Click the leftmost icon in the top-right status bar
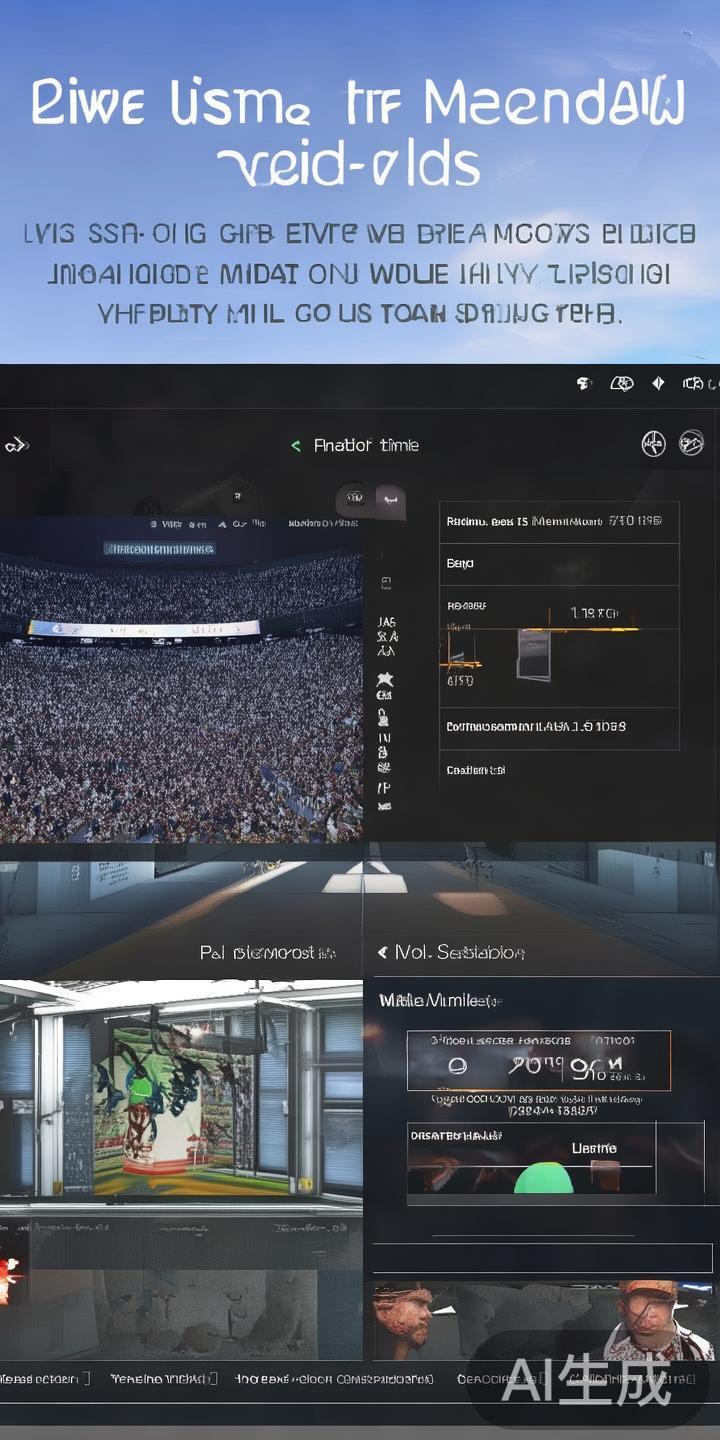Image resolution: width=720 pixels, height=1440 pixels. coord(585,383)
